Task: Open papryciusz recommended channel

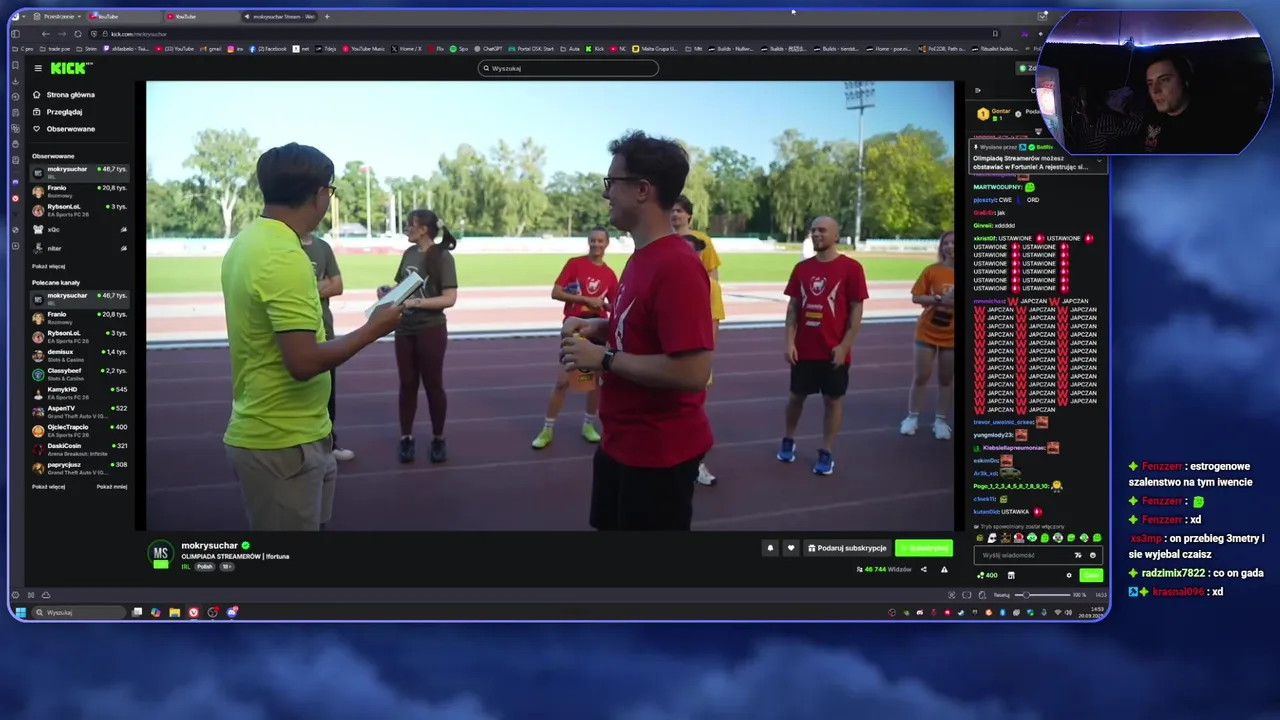Action: 80,467
